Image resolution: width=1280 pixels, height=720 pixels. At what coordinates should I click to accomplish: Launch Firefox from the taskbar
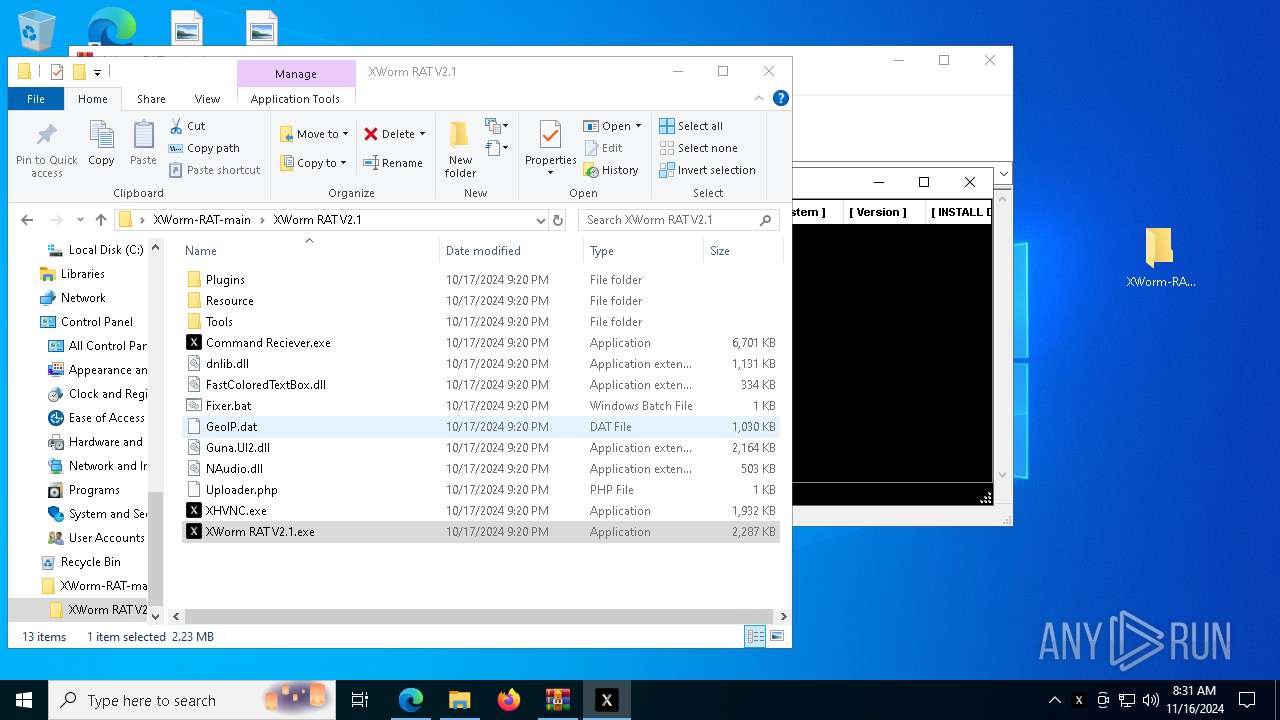click(509, 700)
